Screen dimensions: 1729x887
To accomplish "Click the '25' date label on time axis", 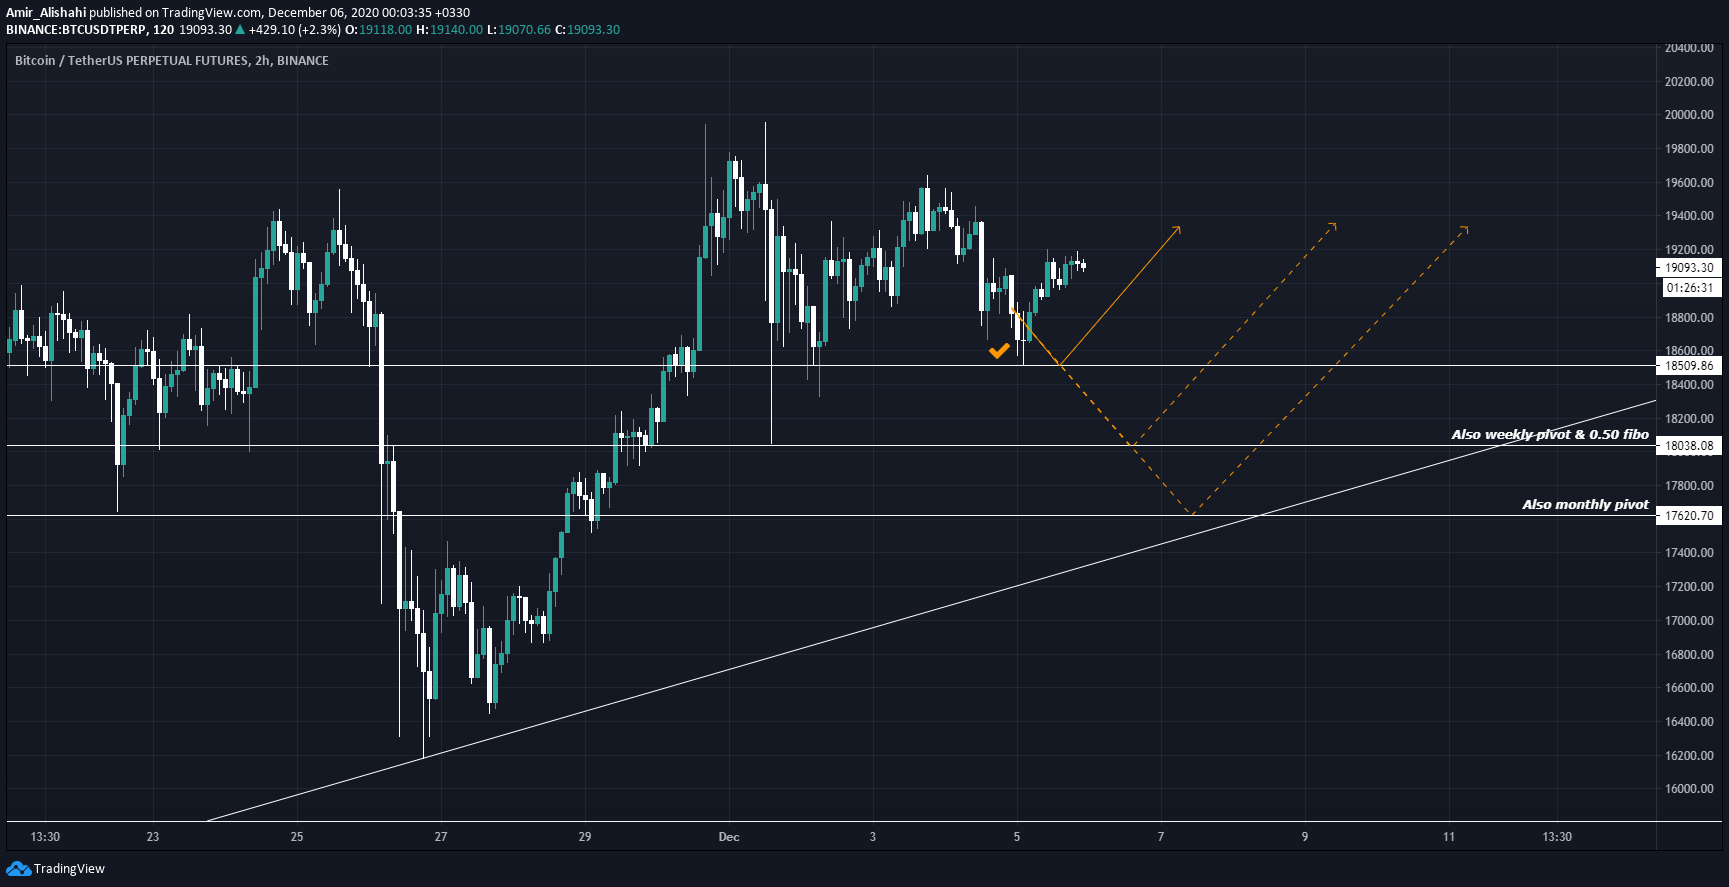I will [297, 837].
